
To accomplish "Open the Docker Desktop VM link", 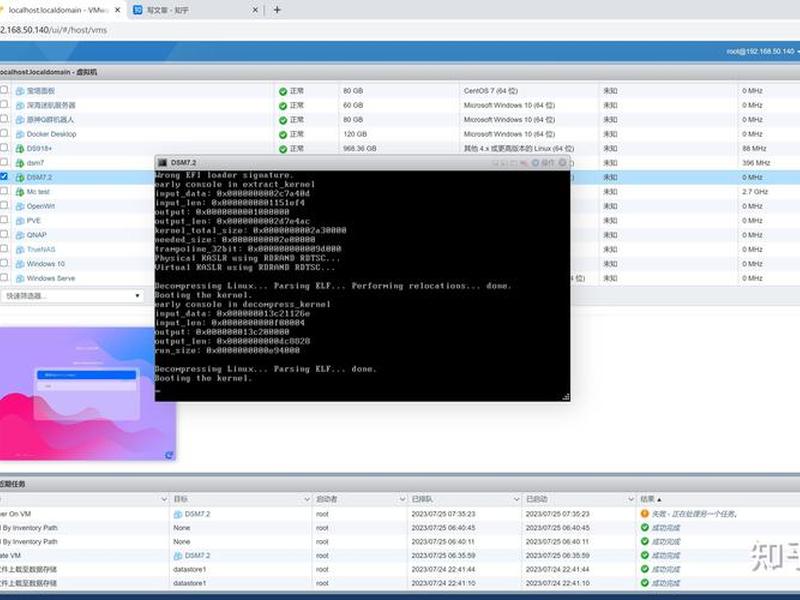I will (52, 134).
